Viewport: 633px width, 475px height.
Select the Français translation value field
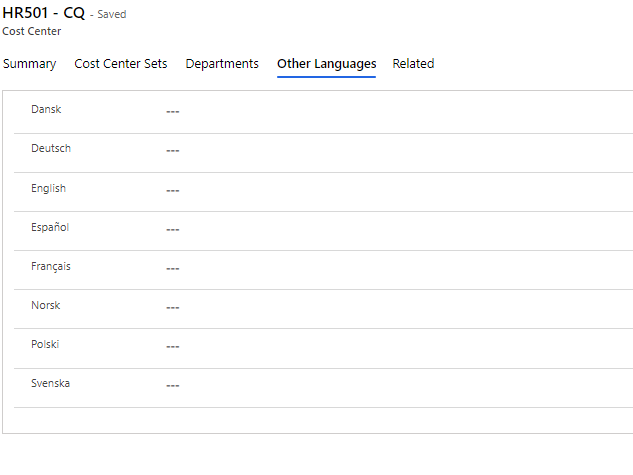[x=390, y=268]
